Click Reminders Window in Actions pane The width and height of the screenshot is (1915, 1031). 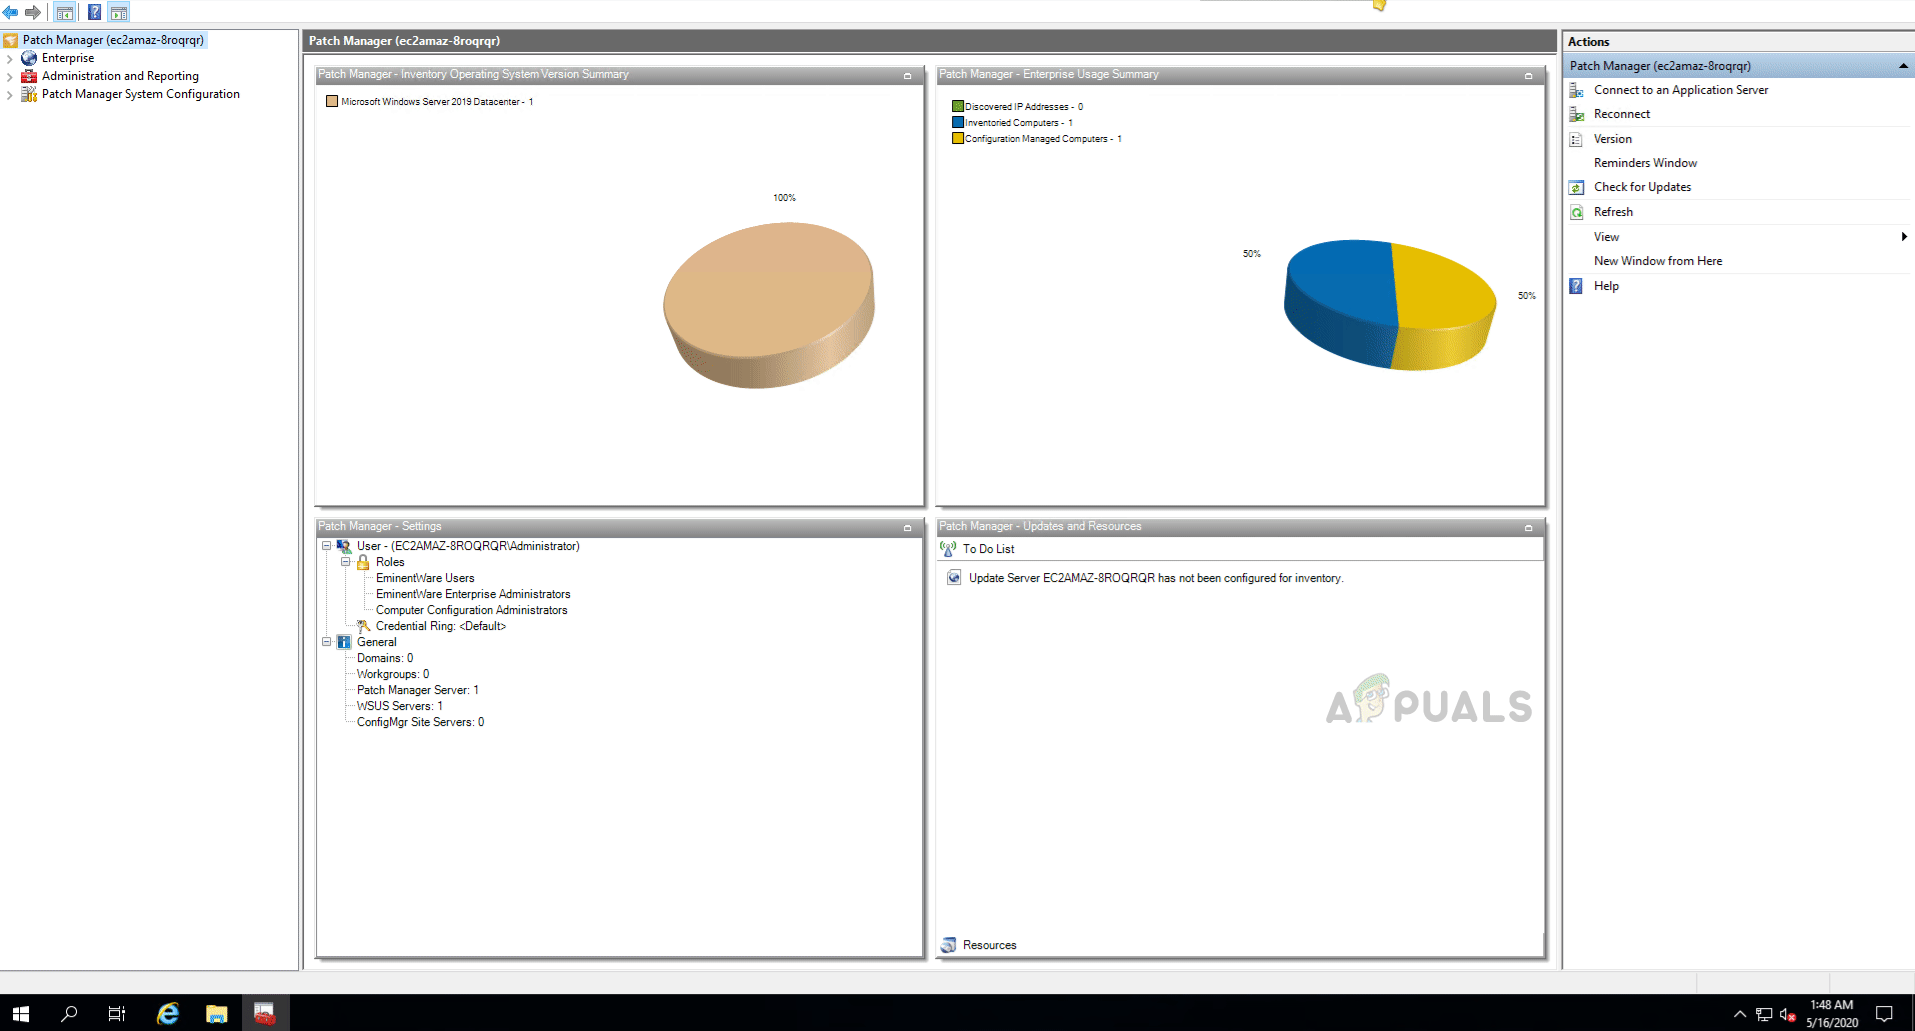[x=1645, y=163]
